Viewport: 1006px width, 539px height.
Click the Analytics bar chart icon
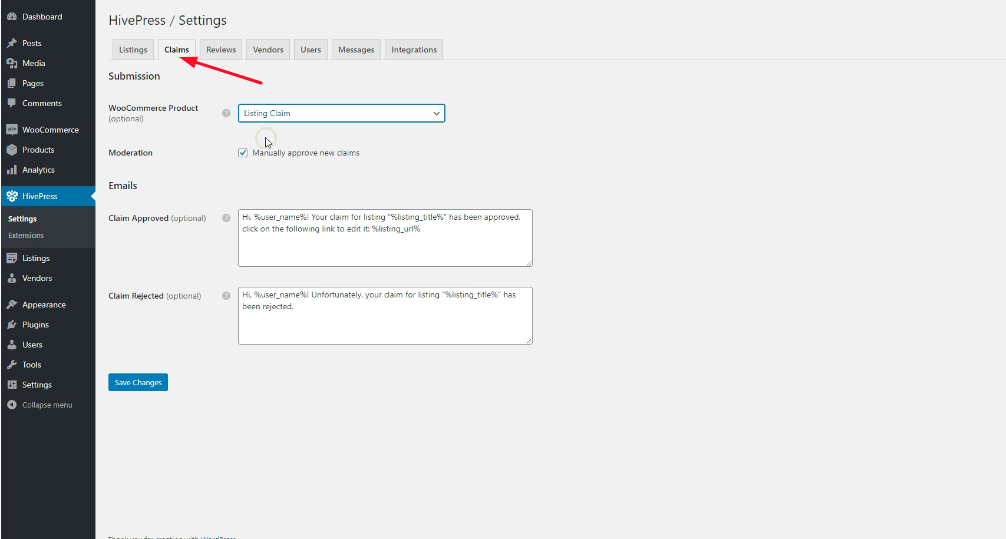click(x=12, y=170)
